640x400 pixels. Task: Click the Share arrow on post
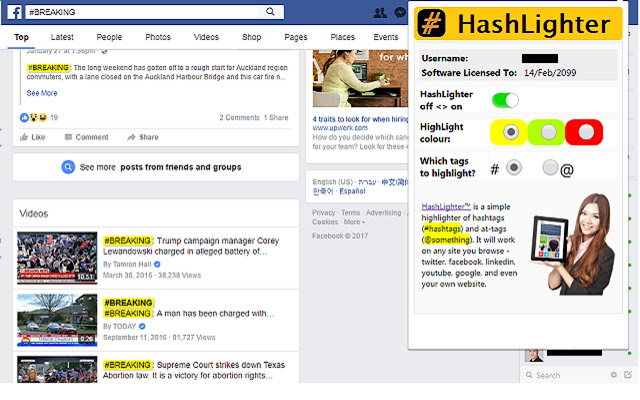coord(131,137)
